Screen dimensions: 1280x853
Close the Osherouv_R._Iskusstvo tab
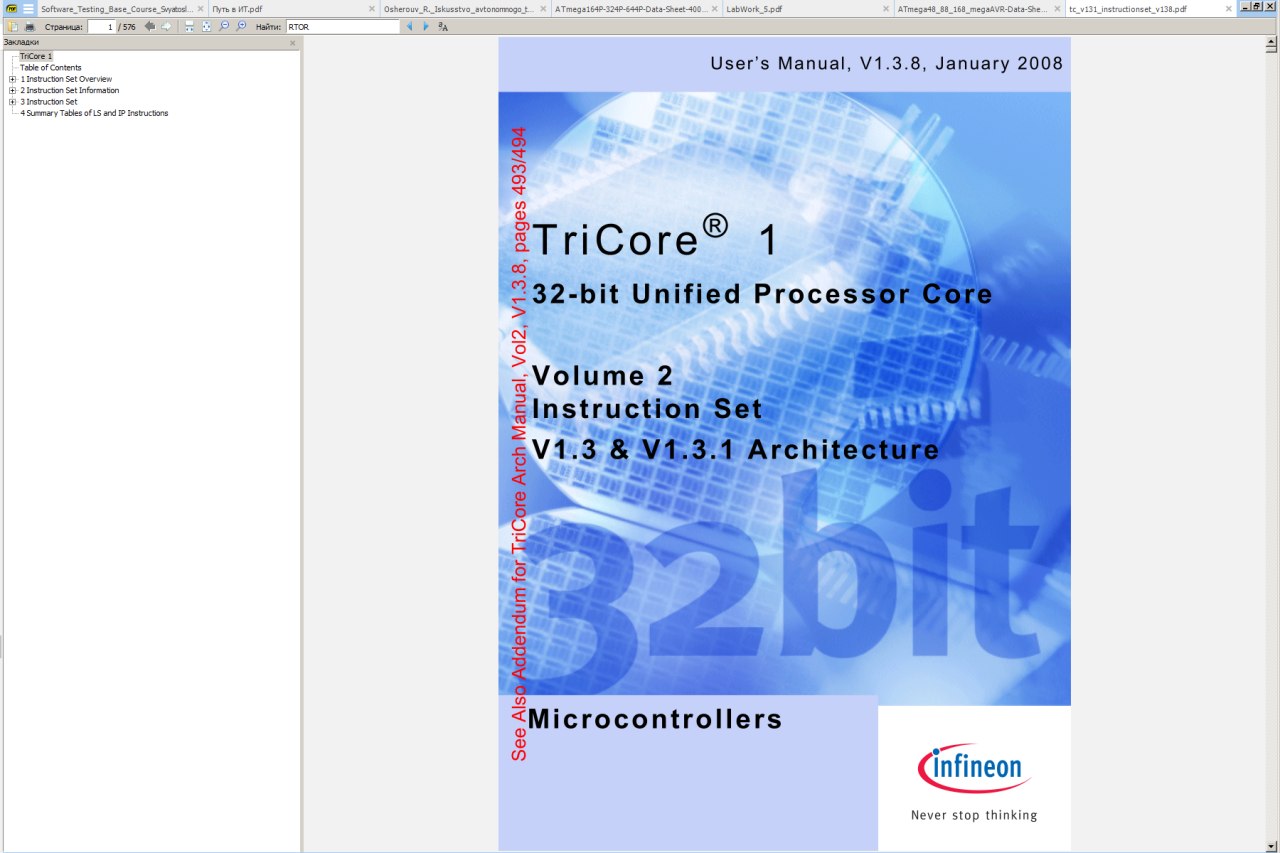coord(544,8)
